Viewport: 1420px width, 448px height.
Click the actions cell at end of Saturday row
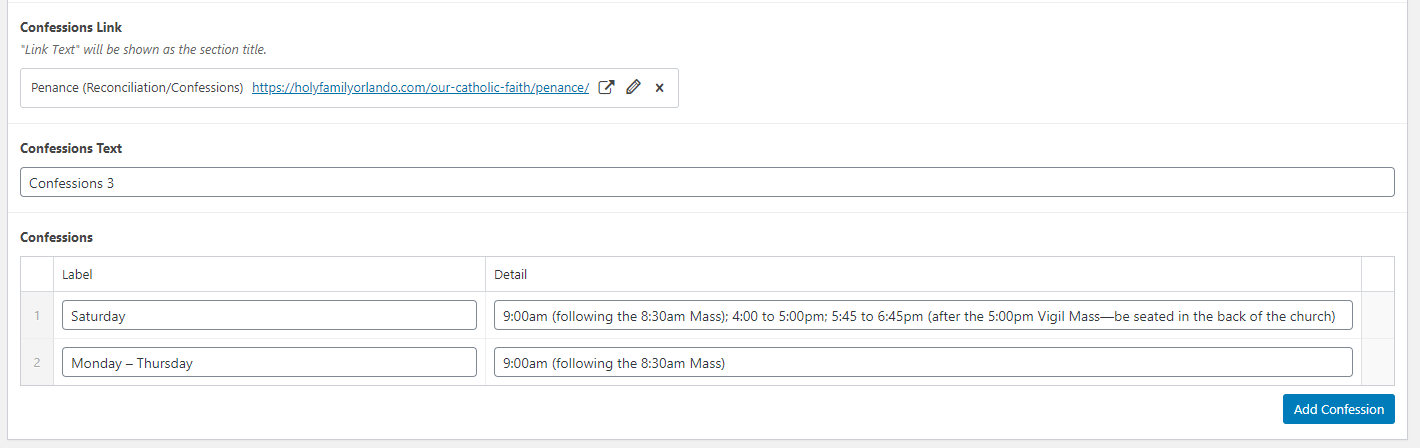click(x=1377, y=316)
